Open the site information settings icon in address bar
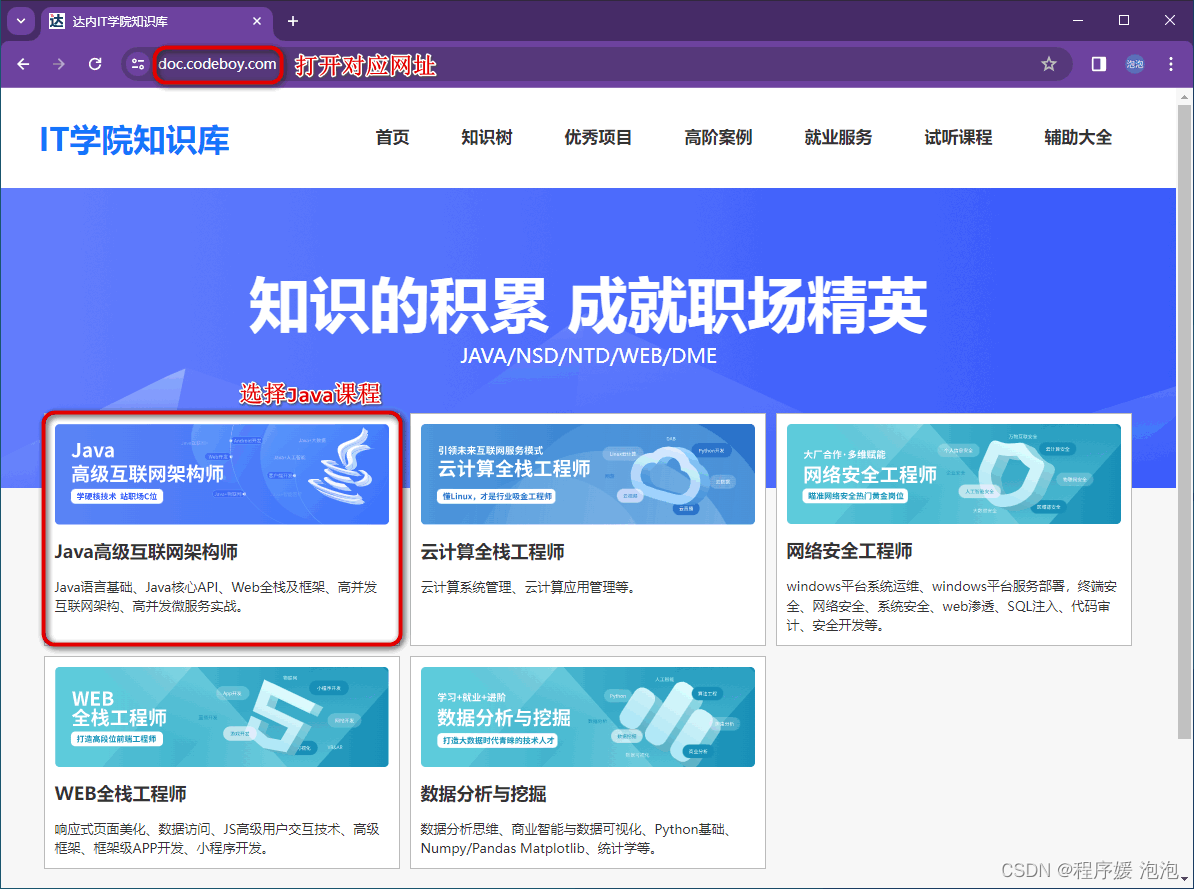Screen dimensions: 1194x889 point(136,63)
